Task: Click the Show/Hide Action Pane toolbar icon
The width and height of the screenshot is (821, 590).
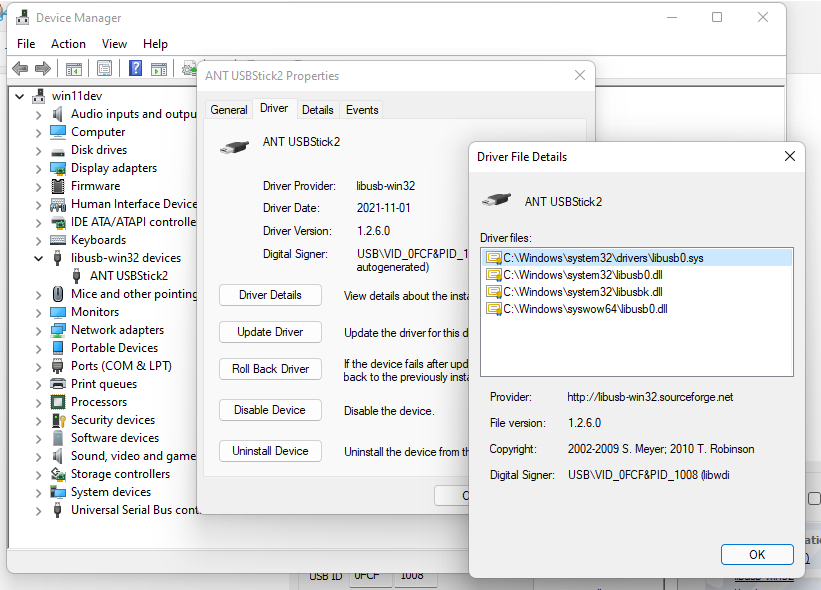Action: [158, 68]
